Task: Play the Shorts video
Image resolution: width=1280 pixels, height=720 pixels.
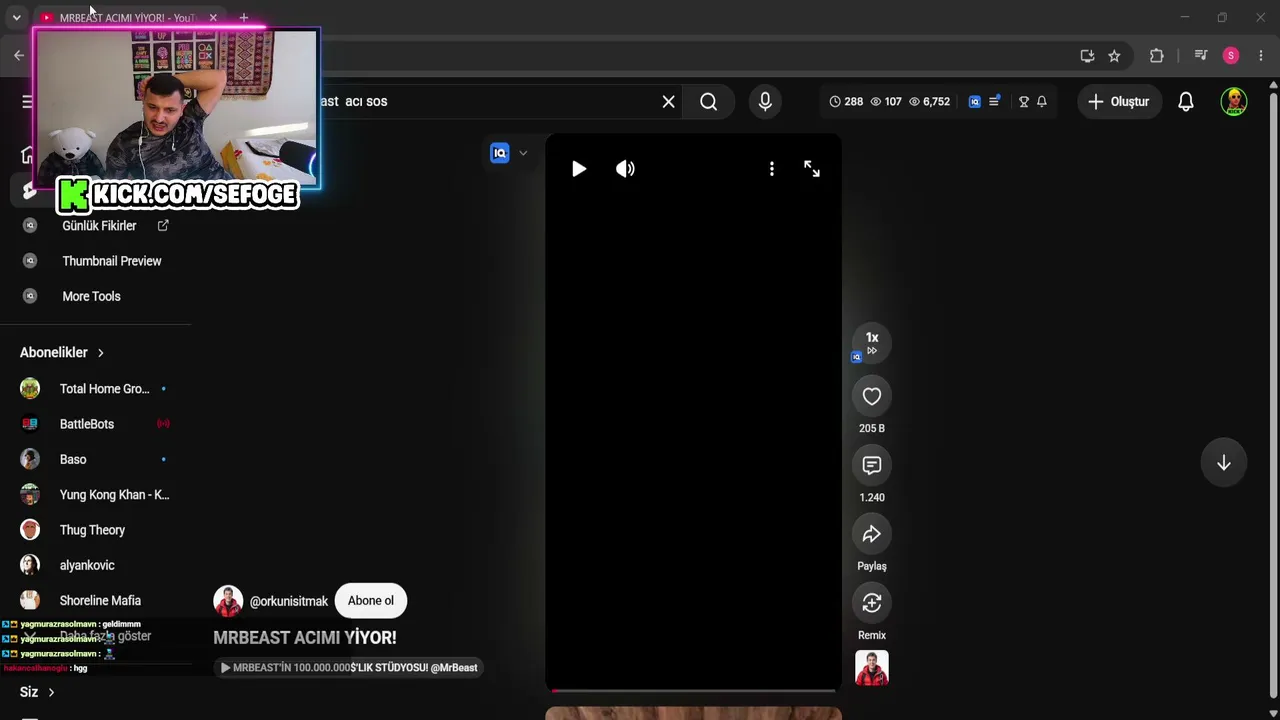Action: pyautogui.click(x=579, y=169)
